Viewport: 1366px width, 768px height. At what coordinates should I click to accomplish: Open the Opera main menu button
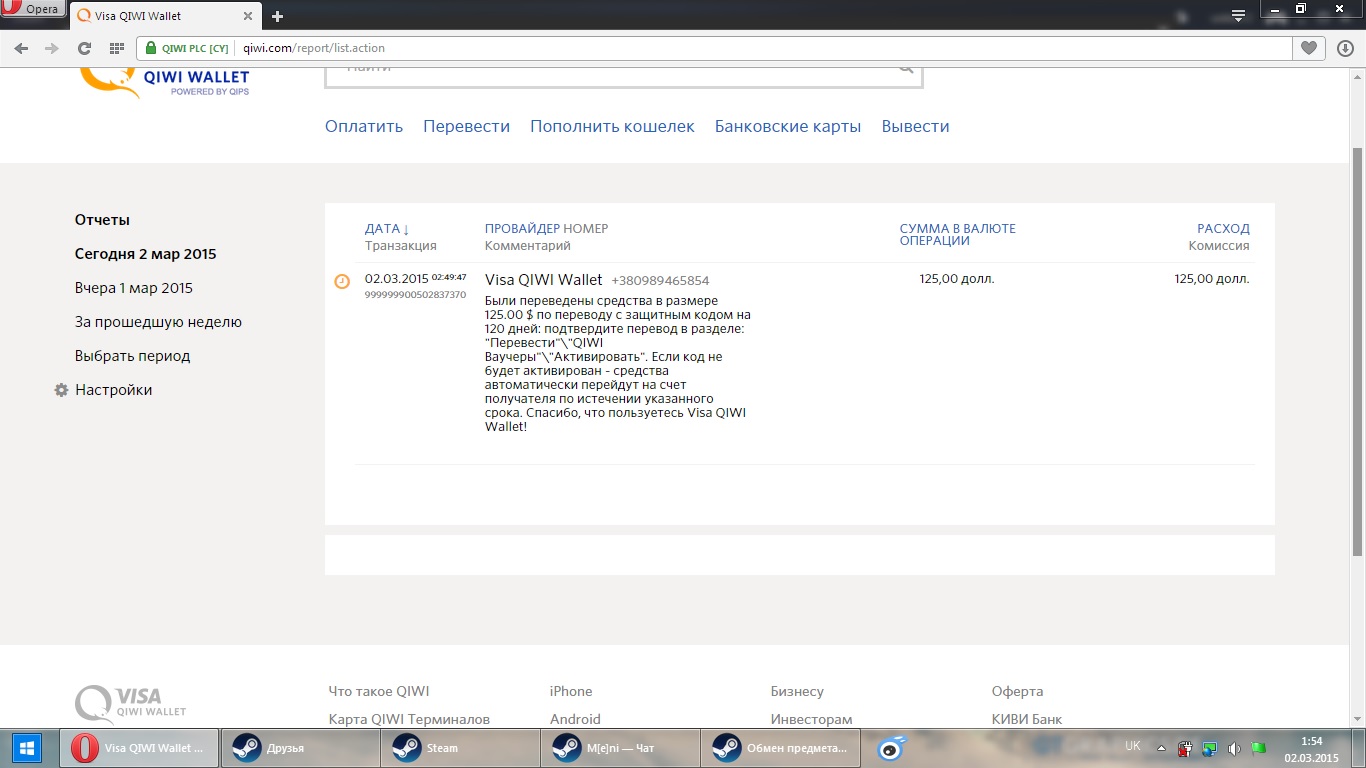point(34,9)
